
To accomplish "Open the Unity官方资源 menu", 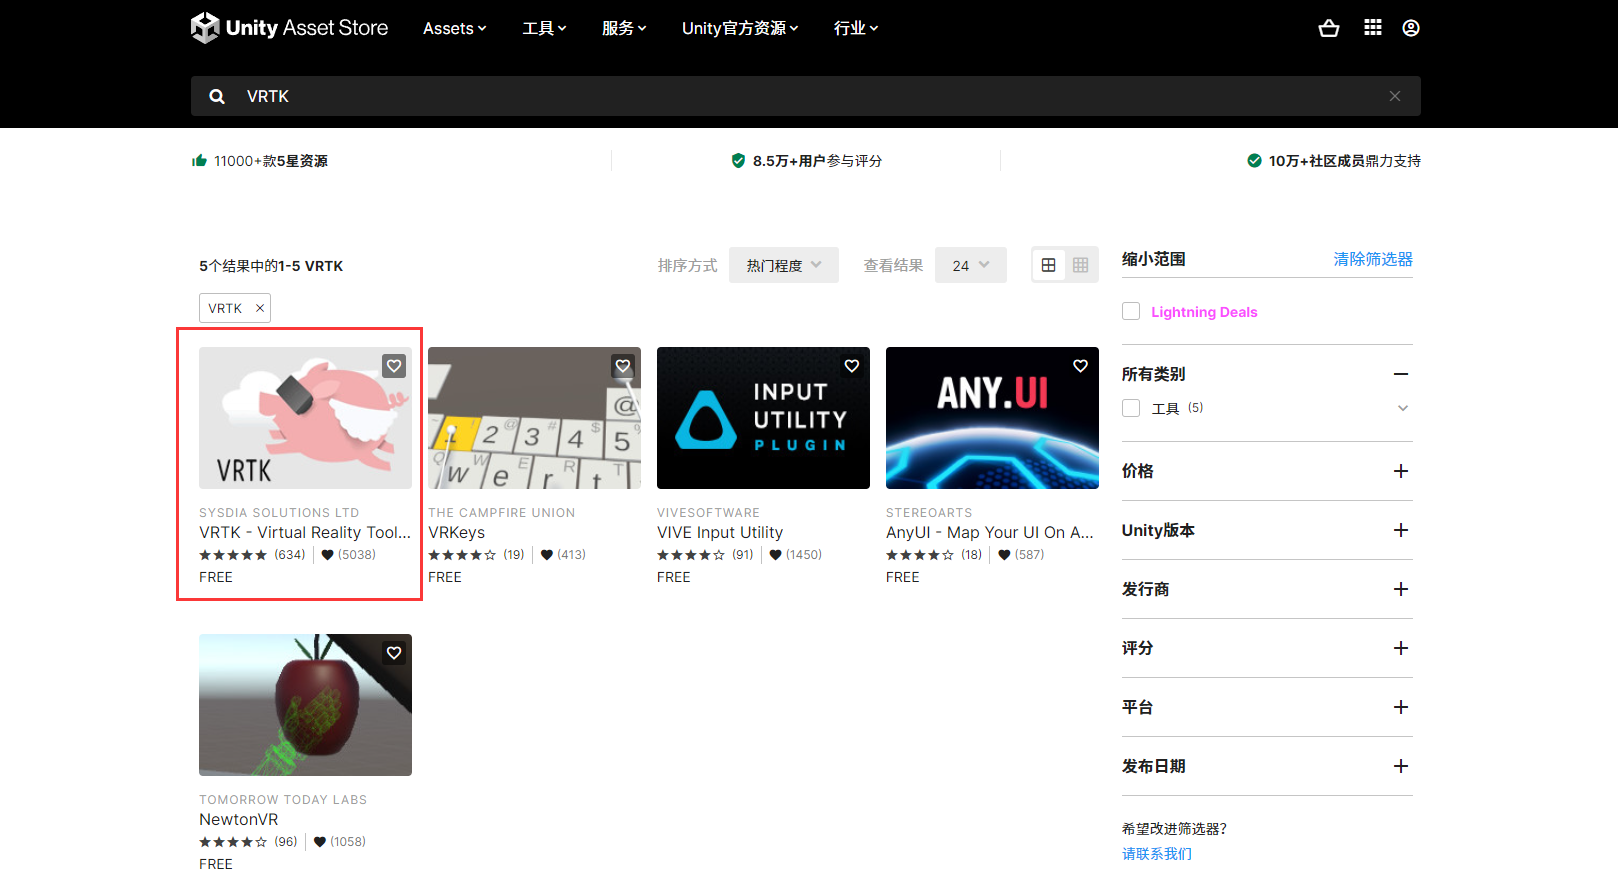I will [741, 28].
